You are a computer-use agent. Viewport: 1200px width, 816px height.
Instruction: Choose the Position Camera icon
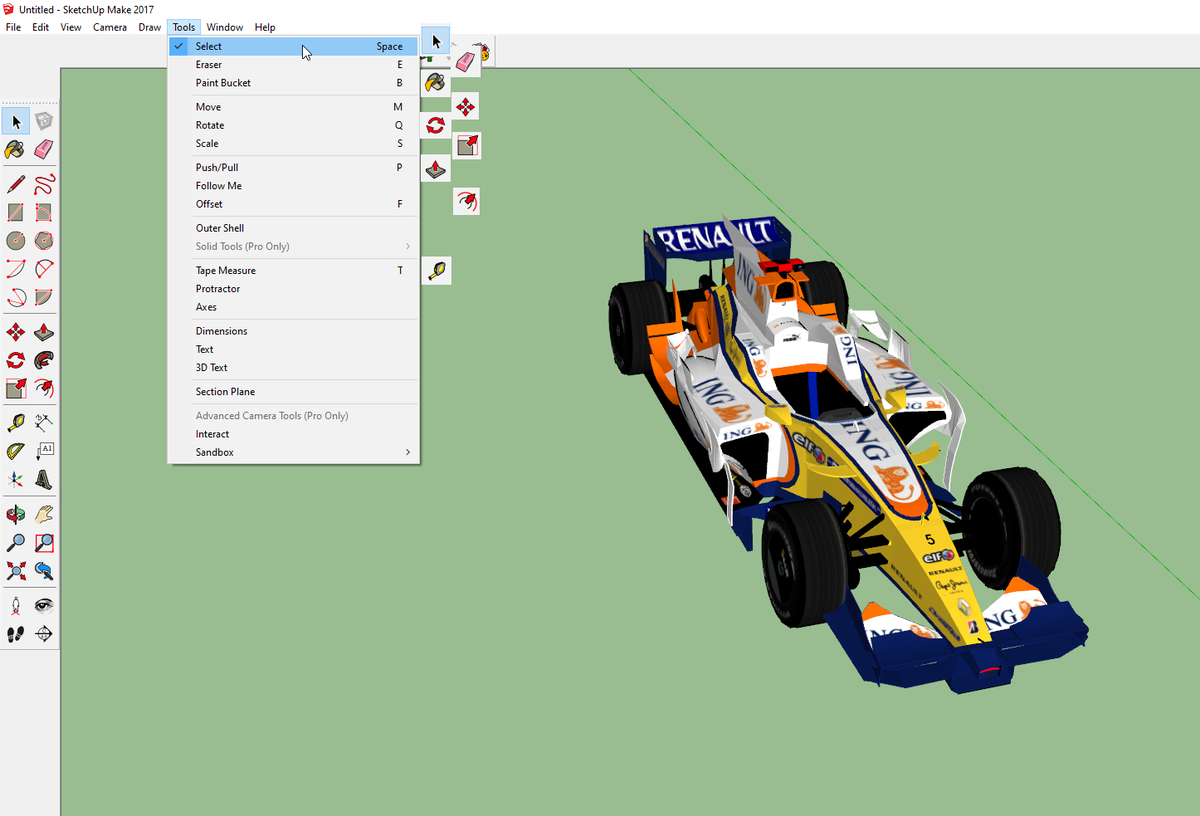click(16, 606)
